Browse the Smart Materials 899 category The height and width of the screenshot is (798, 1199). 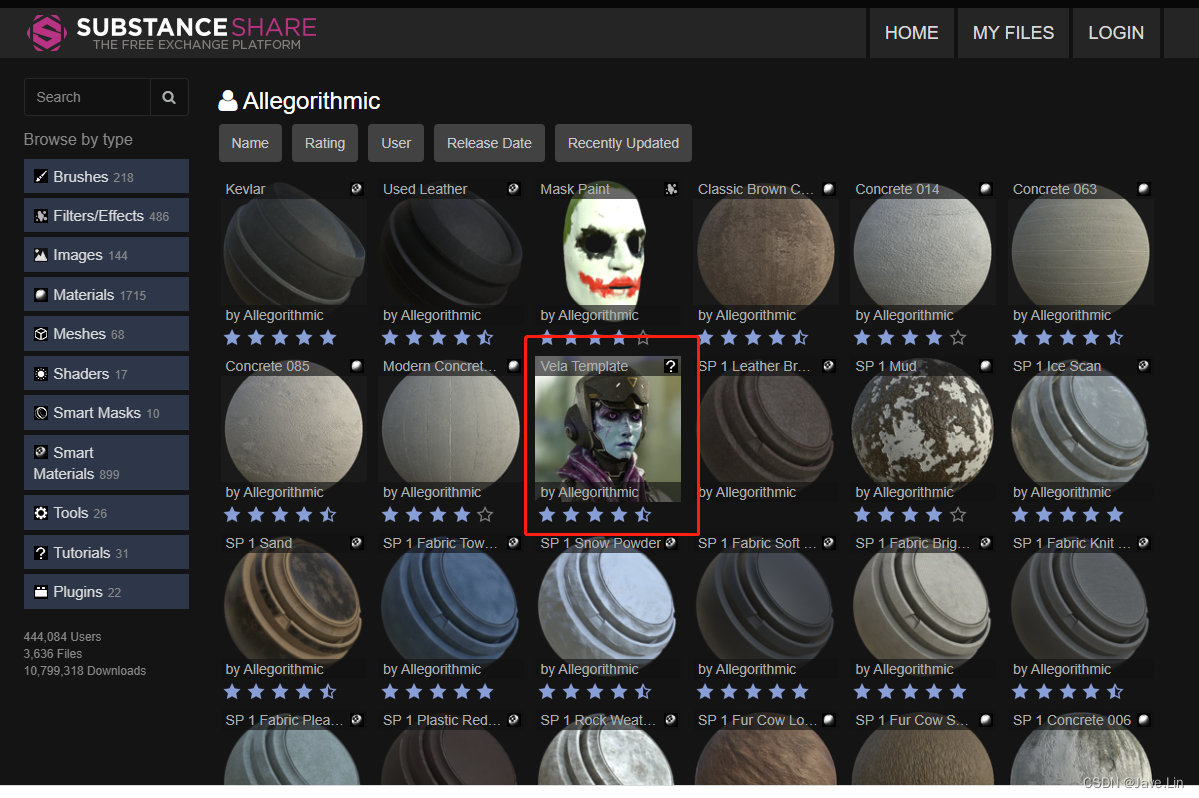click(x=106, y=462)
